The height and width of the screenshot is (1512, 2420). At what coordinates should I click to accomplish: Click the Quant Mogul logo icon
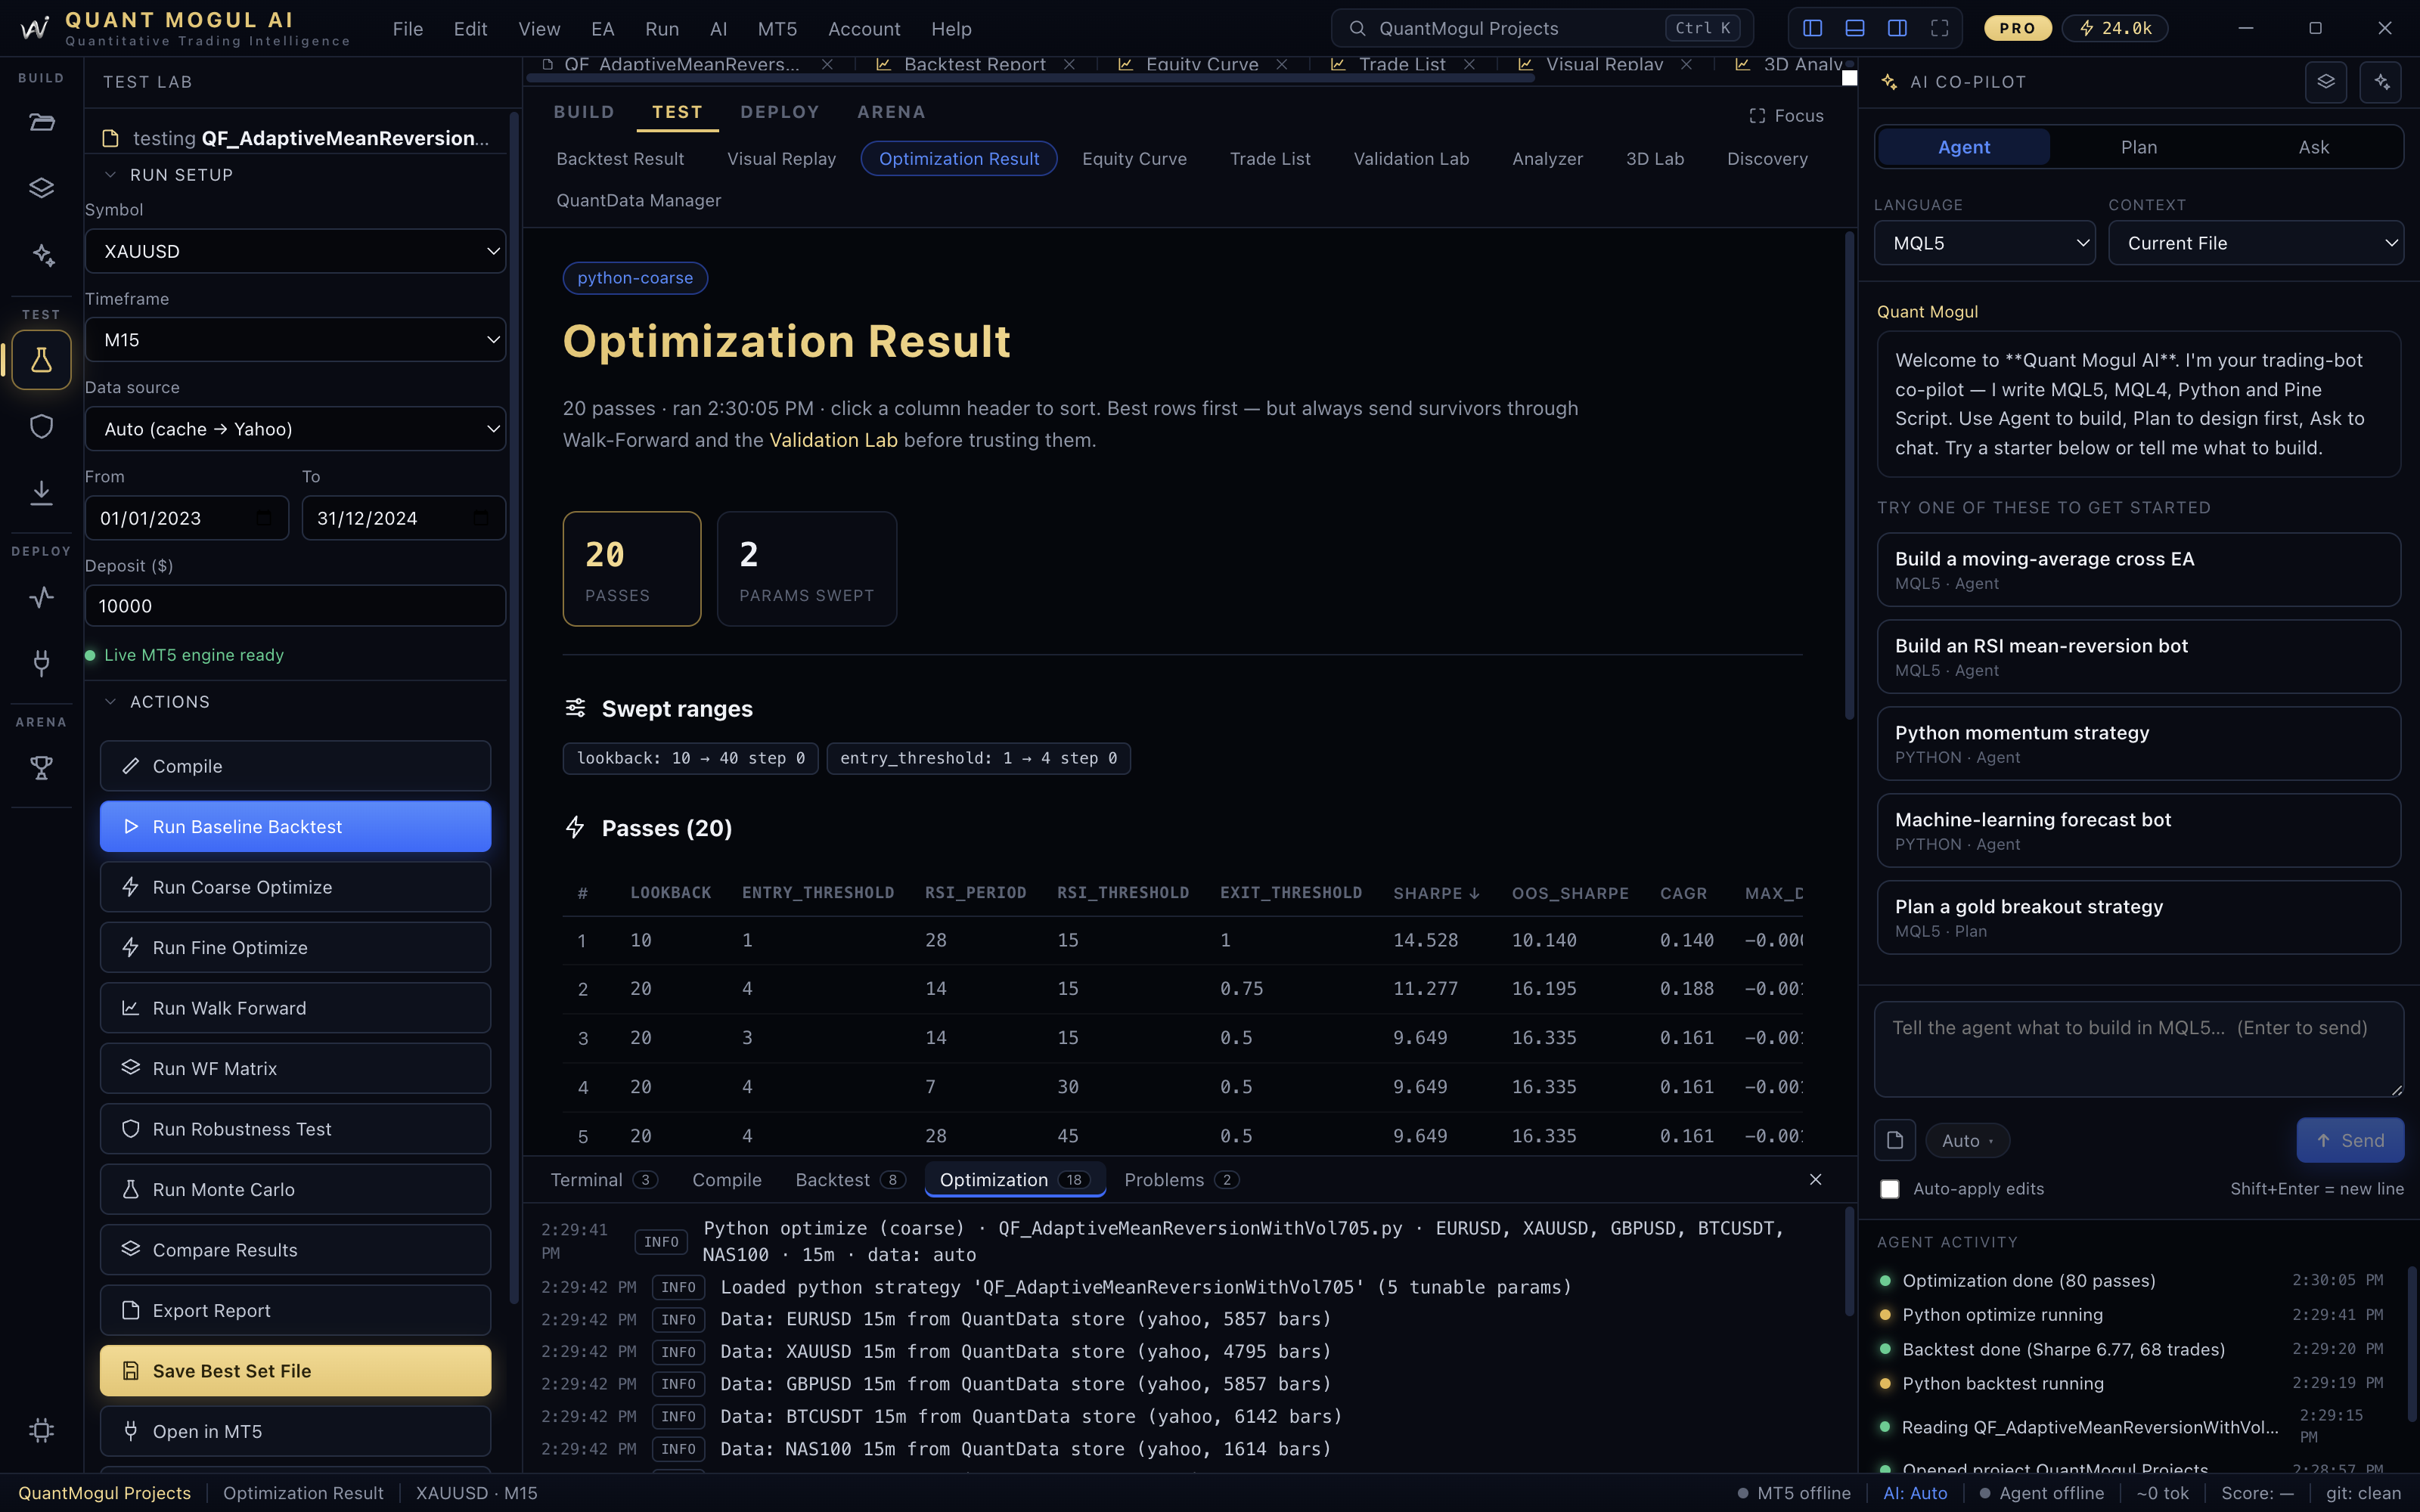(x=35, y=28)
